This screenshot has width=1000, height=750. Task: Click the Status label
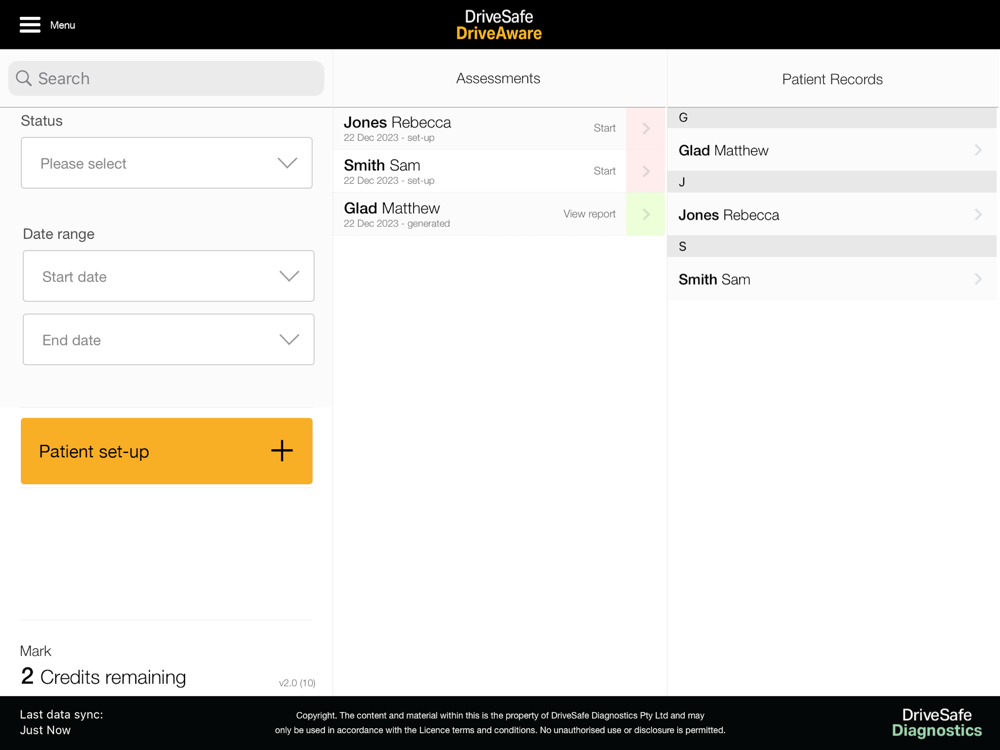(41, 121)
